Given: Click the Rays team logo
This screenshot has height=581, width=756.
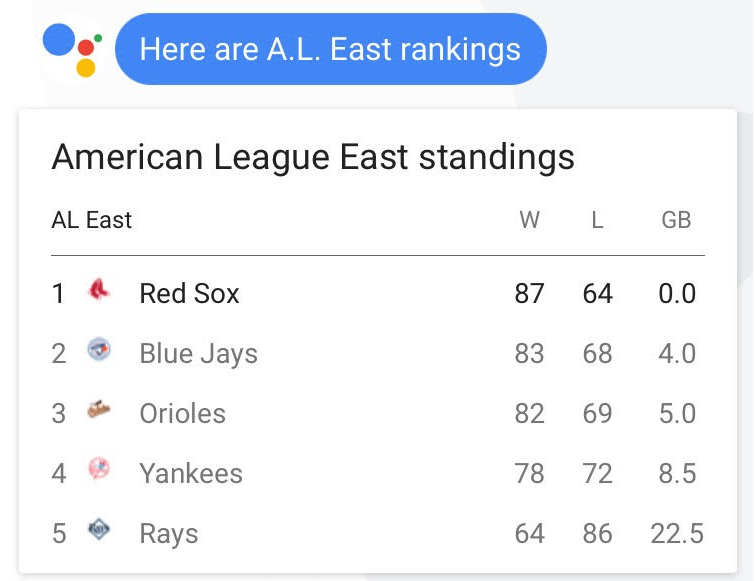Looking at the screenshot, I should pos(99,529).
